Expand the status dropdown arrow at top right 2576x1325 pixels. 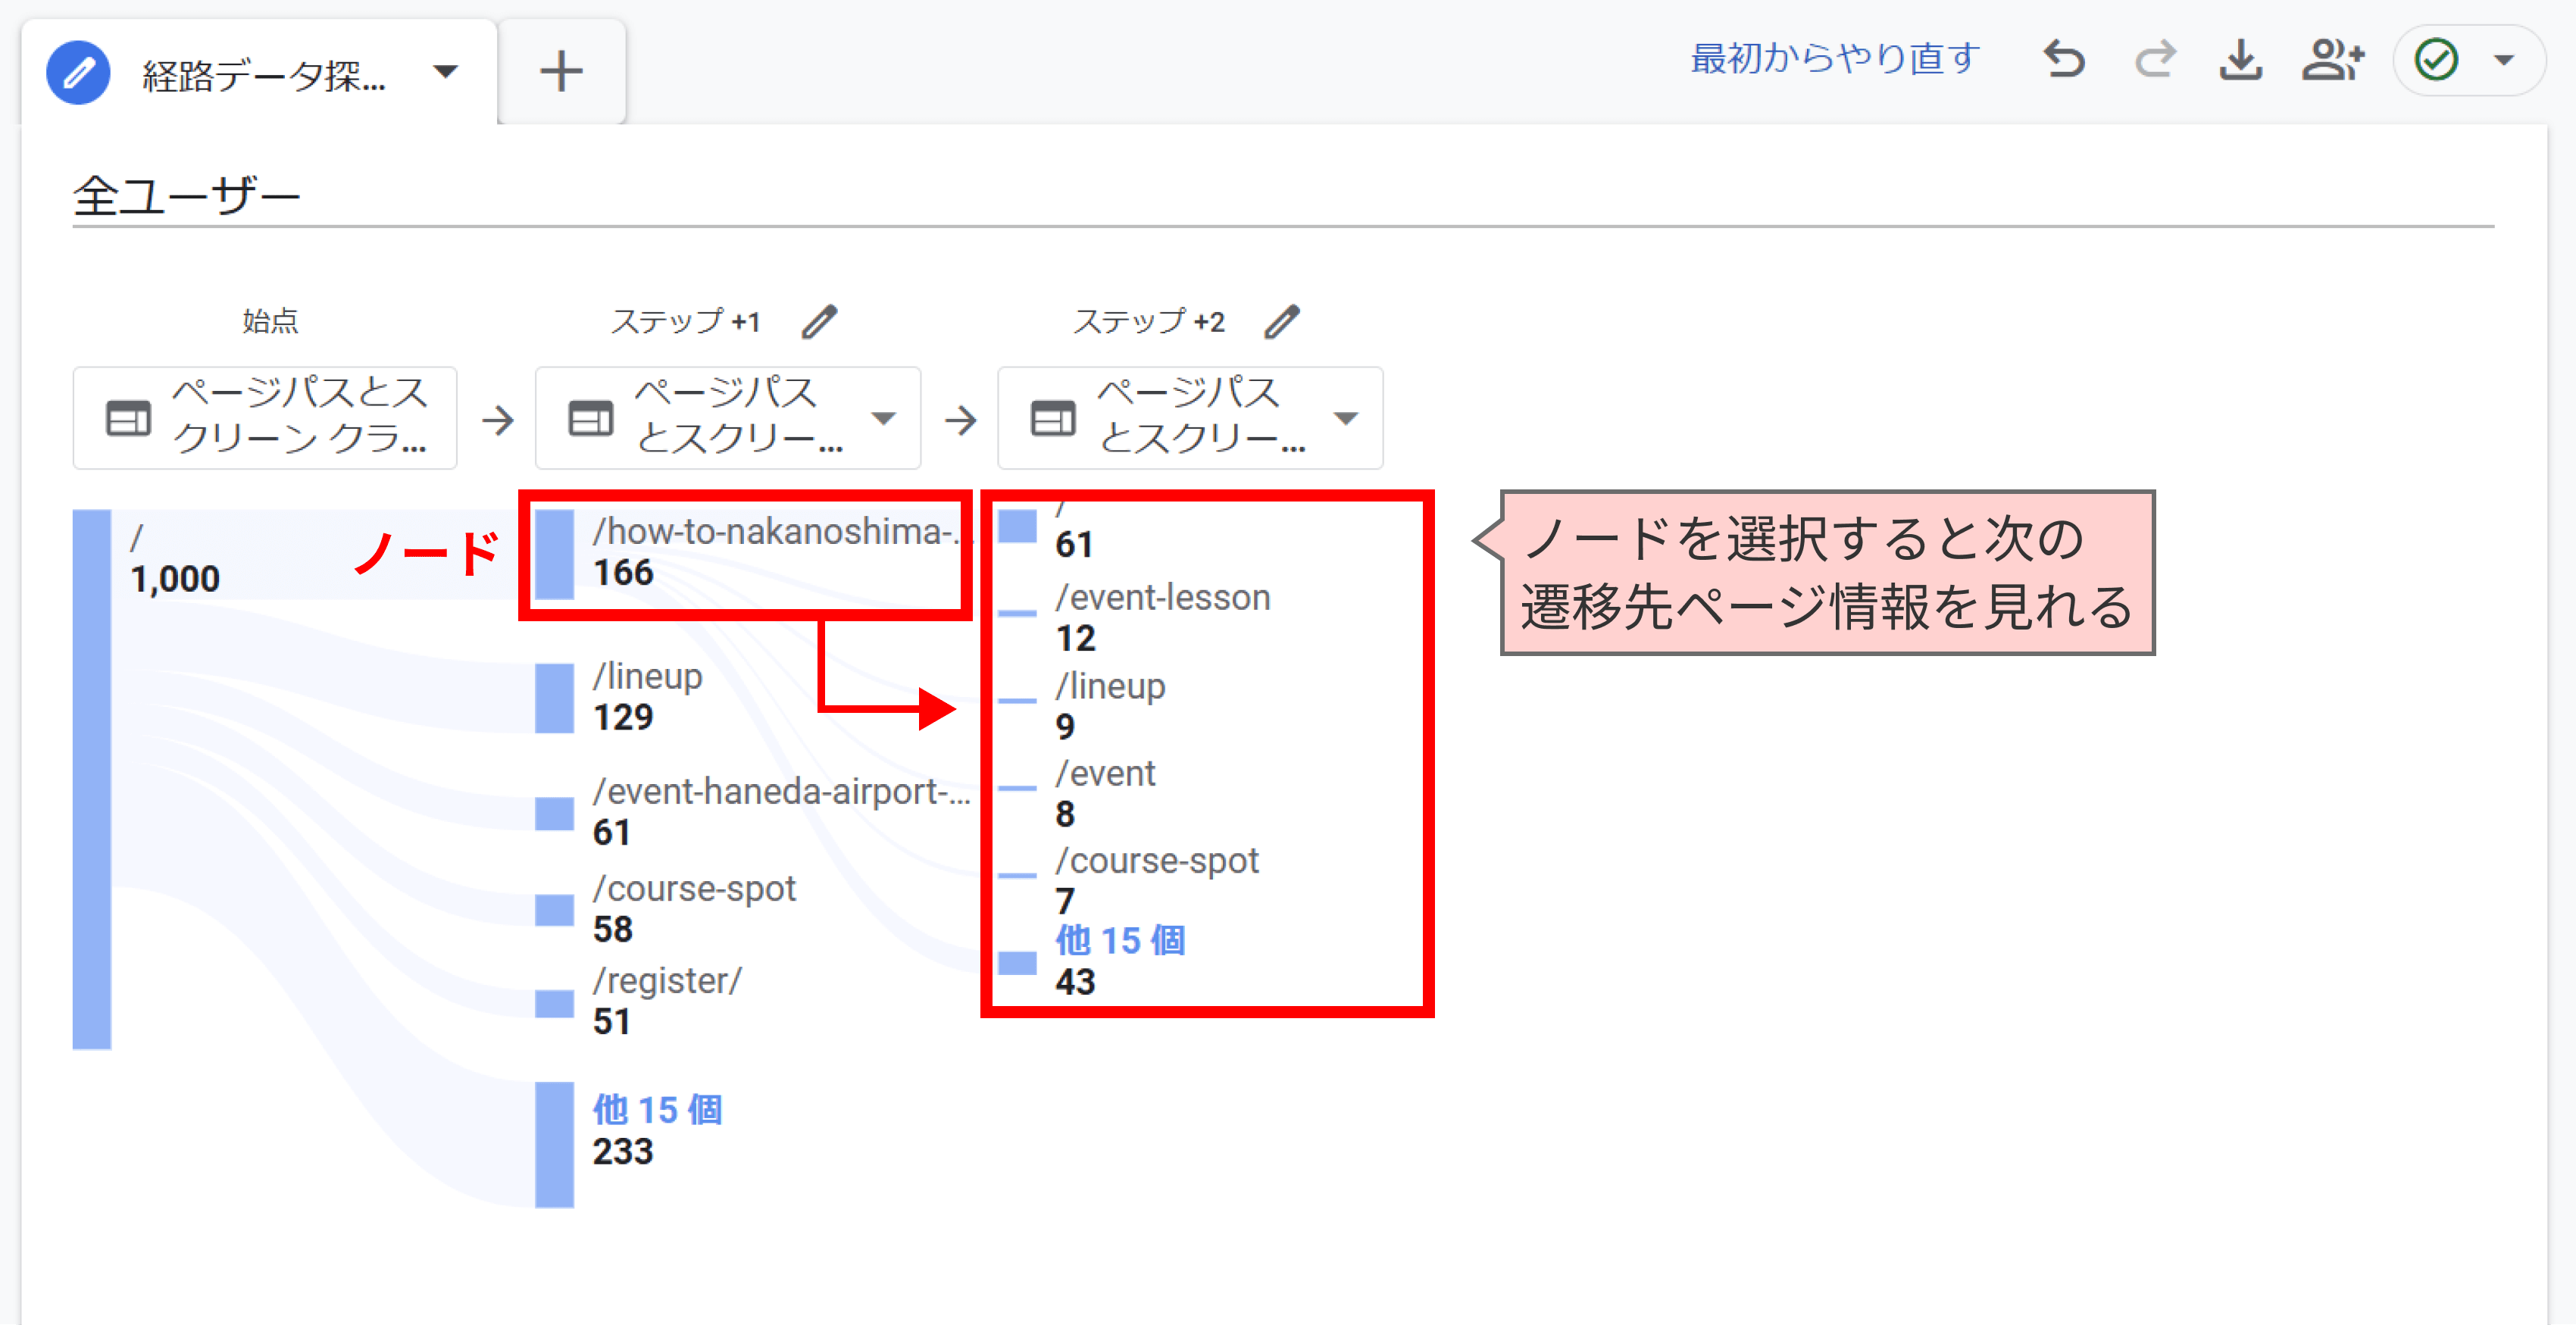2504,60
